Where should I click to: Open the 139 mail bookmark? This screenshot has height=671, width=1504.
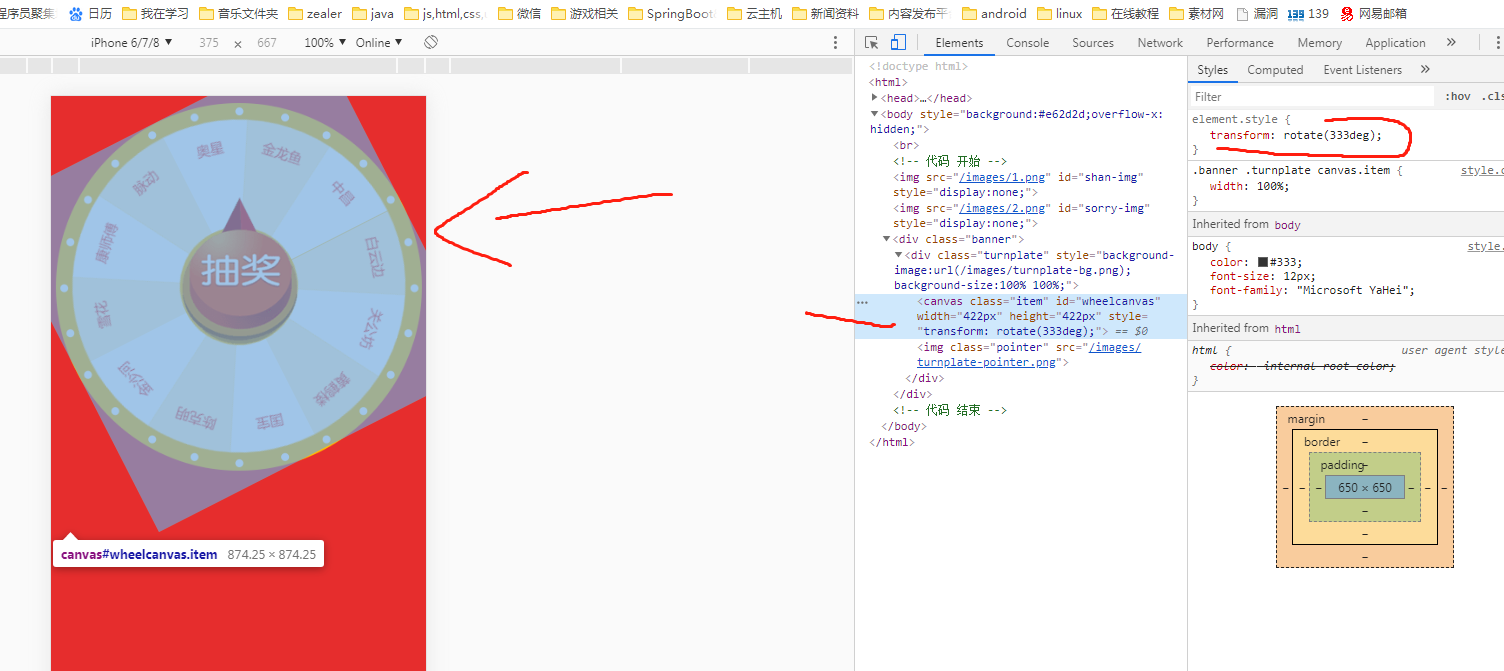[x=1308, y=14]
